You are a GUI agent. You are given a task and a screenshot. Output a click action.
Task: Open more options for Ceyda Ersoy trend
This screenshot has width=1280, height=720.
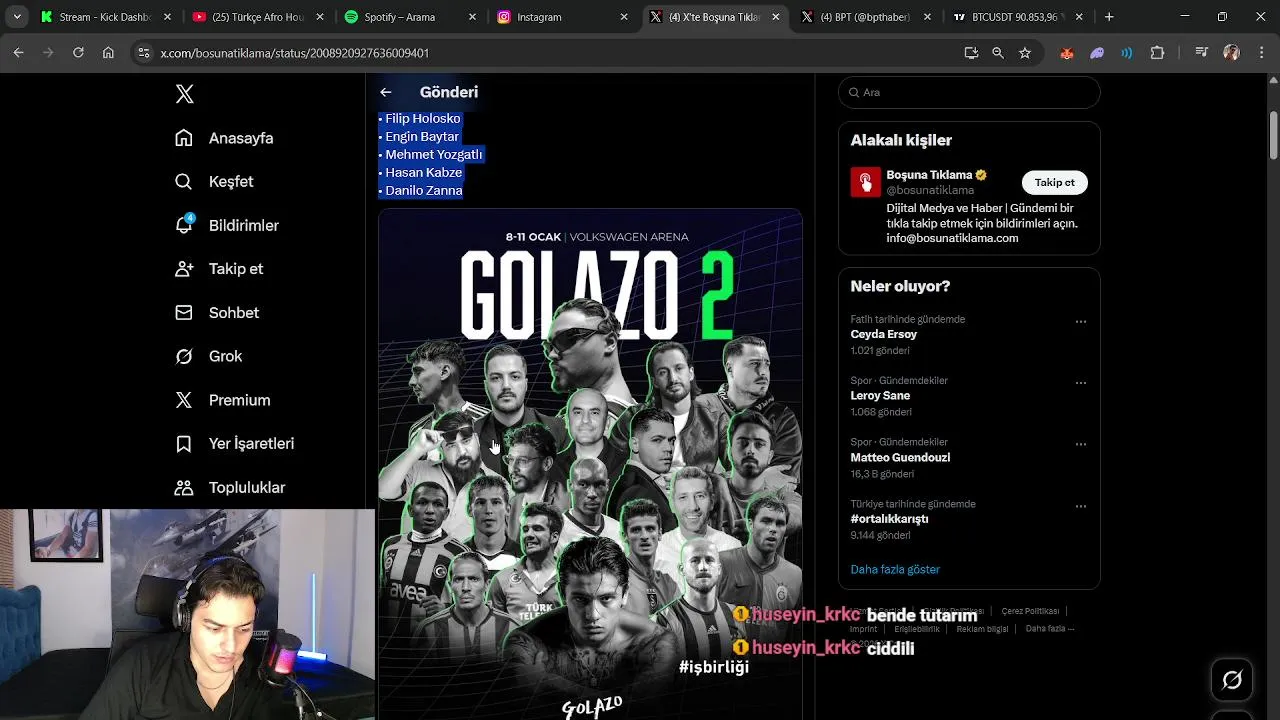1081,322
